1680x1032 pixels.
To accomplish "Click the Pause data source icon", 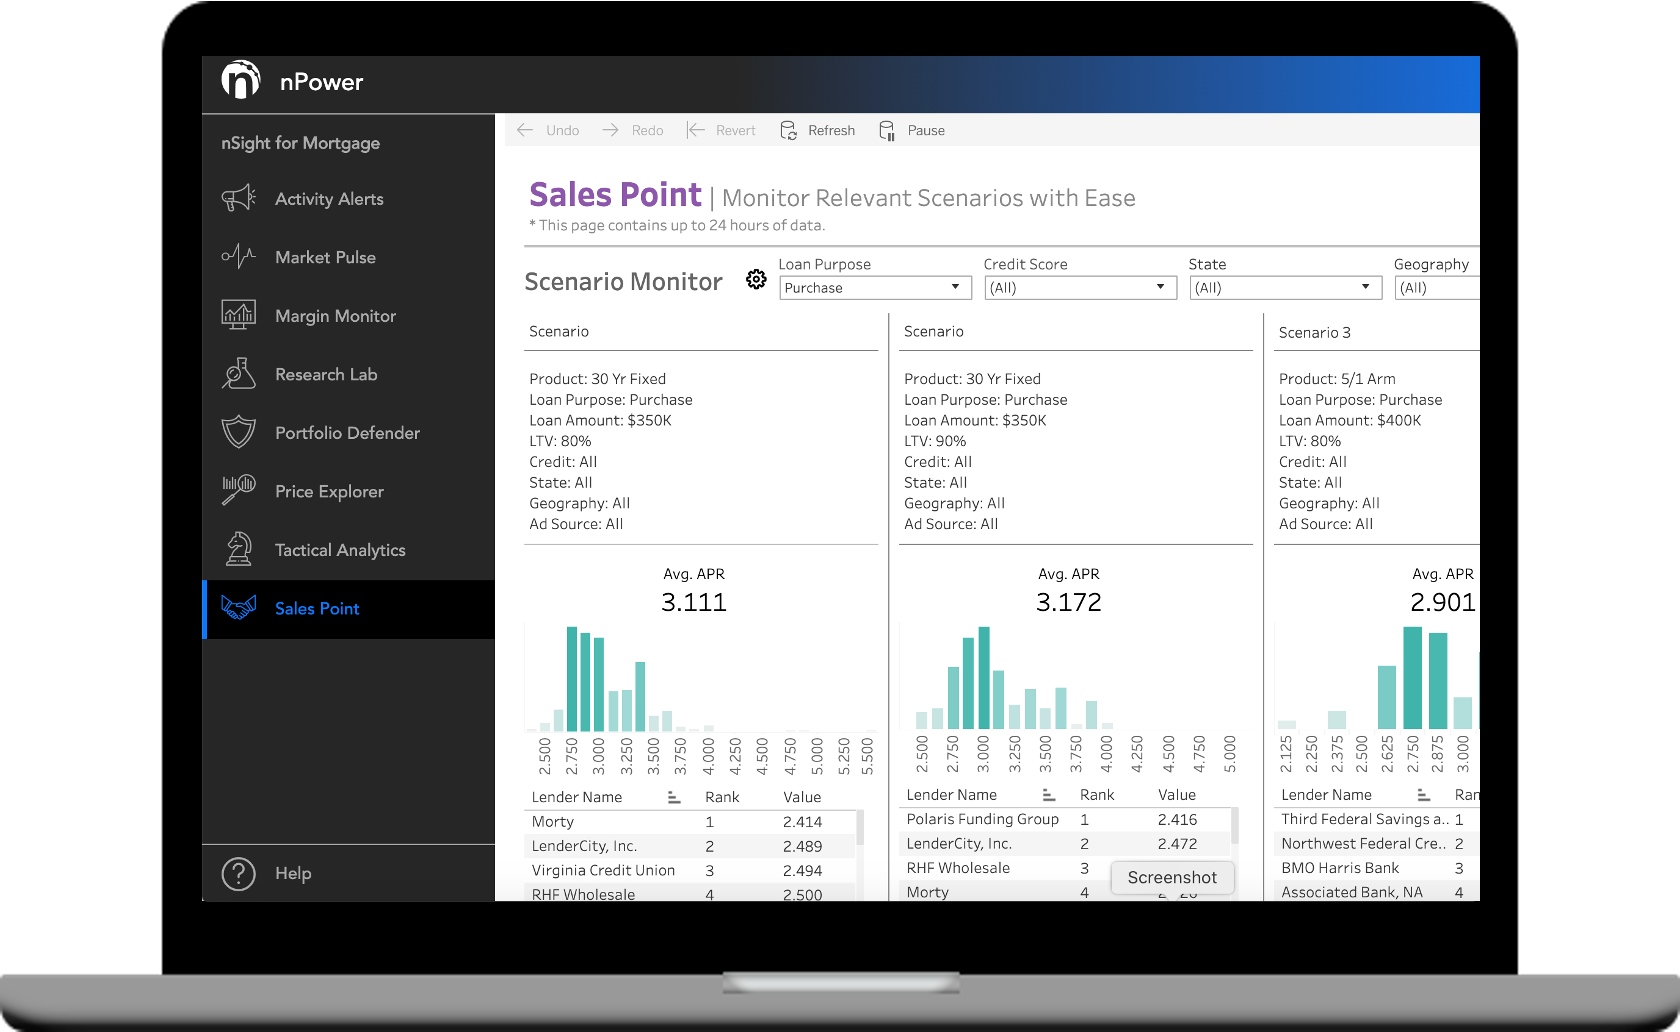I will (x=887, y=130).
